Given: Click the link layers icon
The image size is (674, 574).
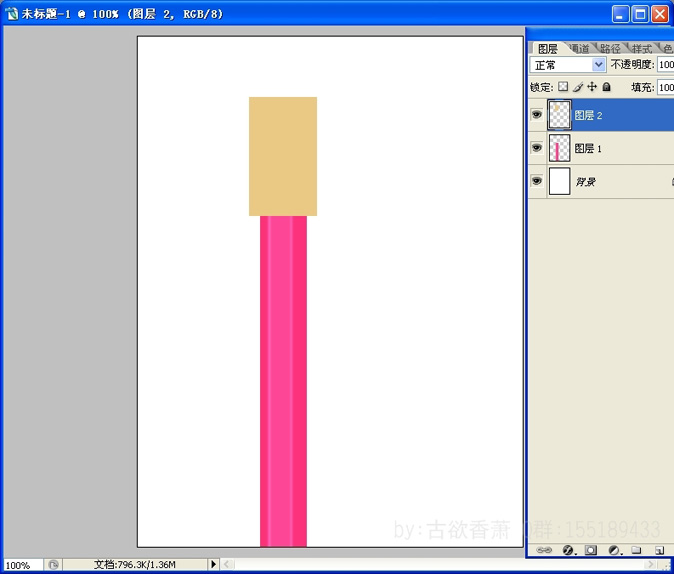Looking at the screenshot, I should point(544,550).
